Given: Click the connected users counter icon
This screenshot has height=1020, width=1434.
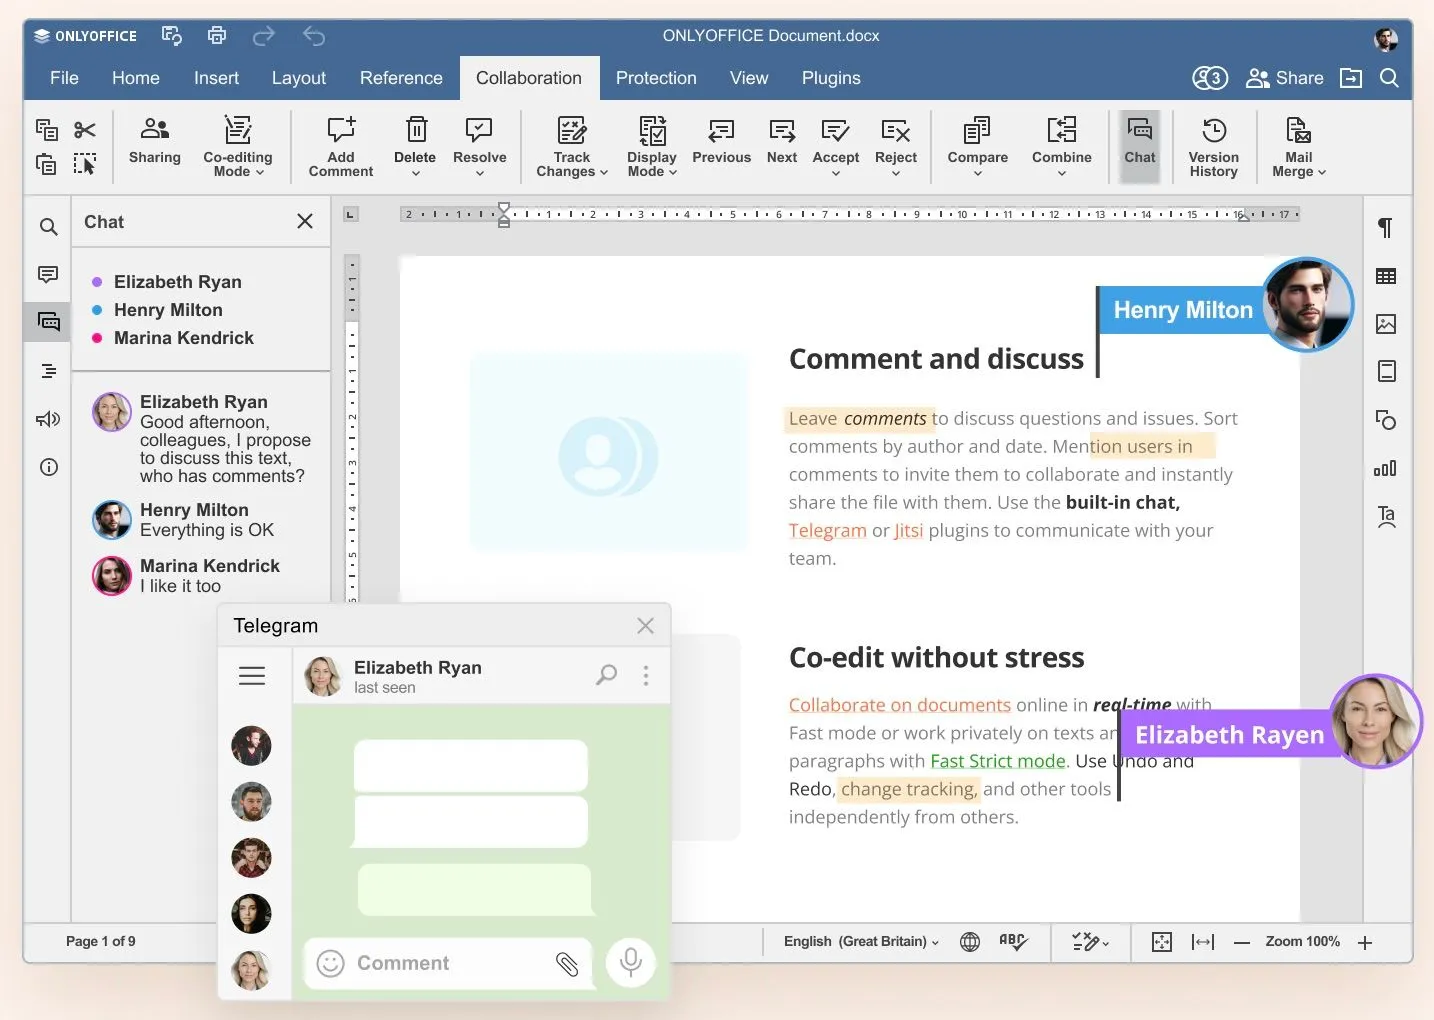Looking at the screenshot, I should click(1210, 78).
